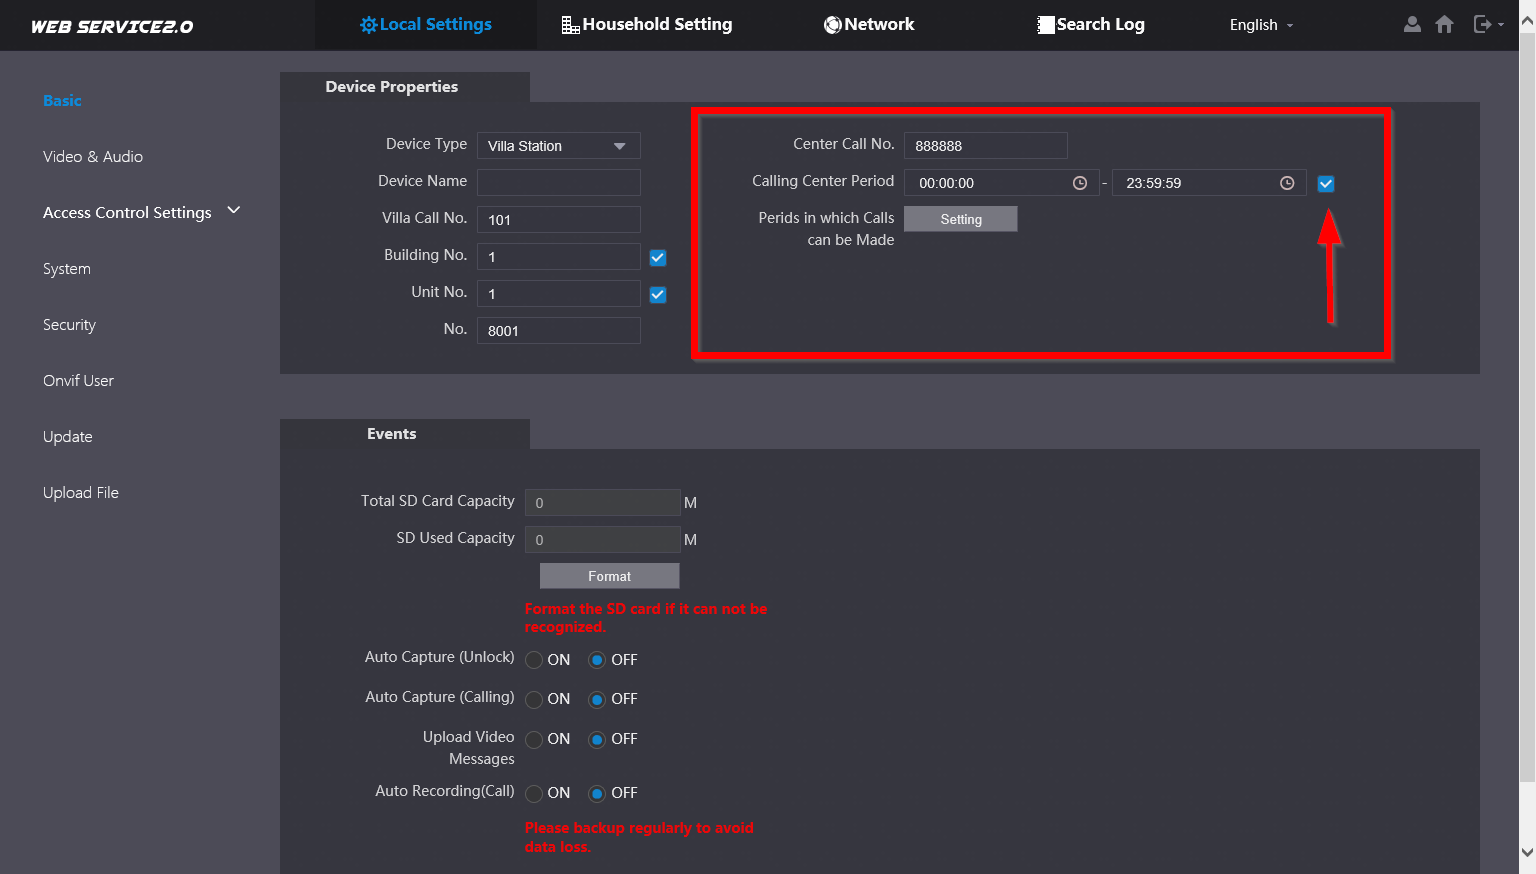This screenshot has height=874, width=1536.
Task: Turn Auto Capture (Unlock) ON
Action: click(535, 660)
